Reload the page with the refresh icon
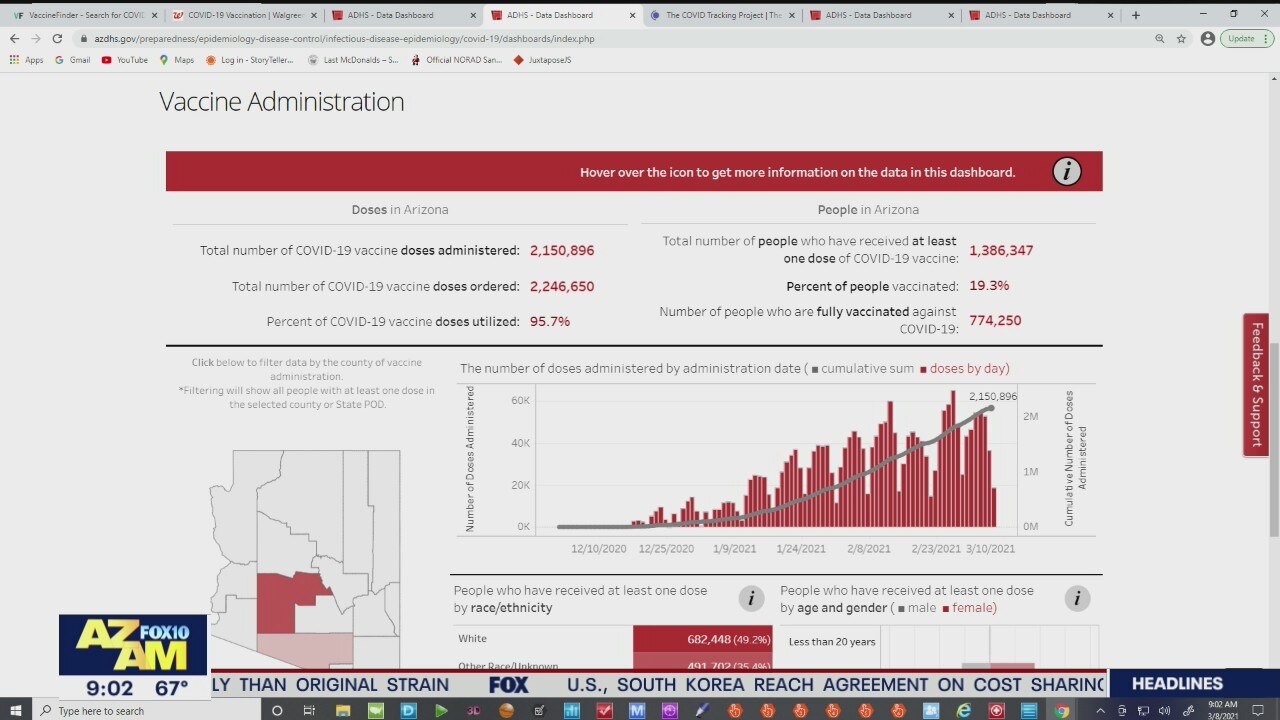Viewport: 1280px width, 720px height. 57,38
